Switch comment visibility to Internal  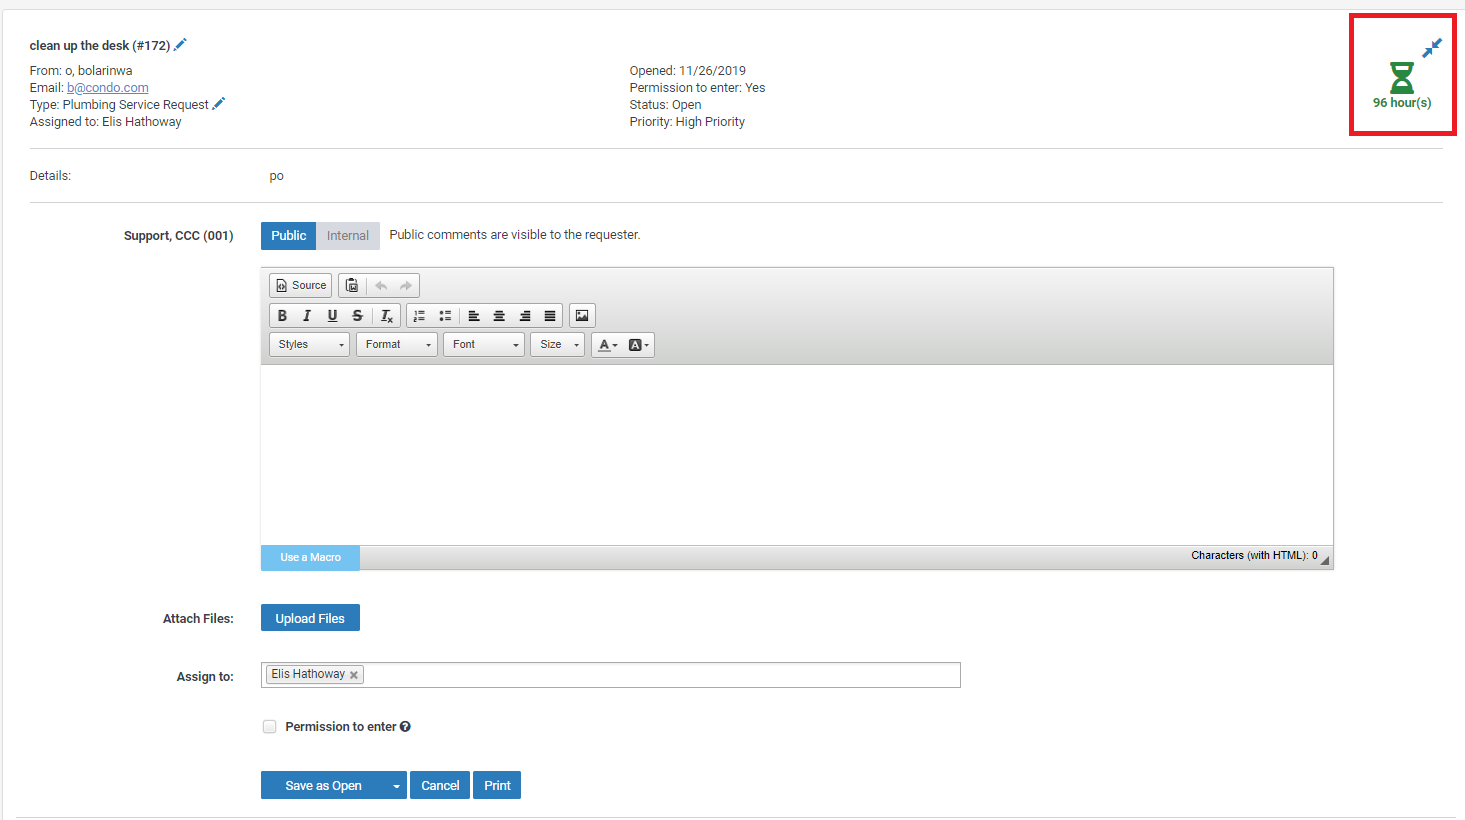click(347, 235)
